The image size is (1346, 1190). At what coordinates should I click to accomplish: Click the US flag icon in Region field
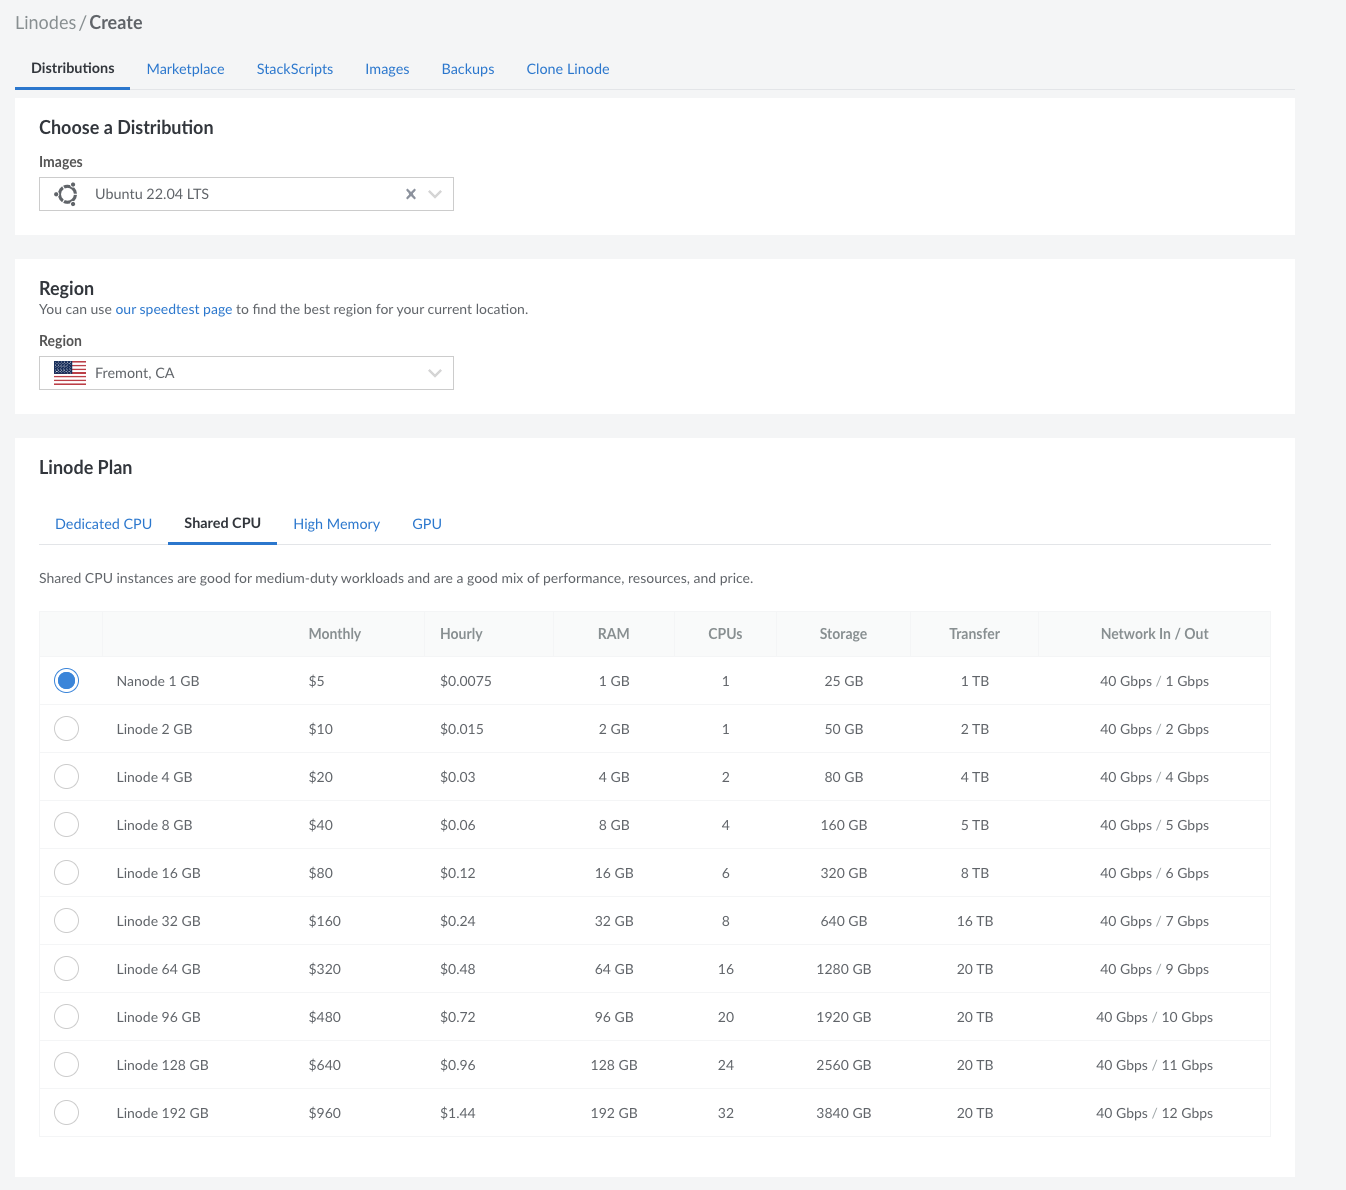pyautogui.click(x=70, y=373)
